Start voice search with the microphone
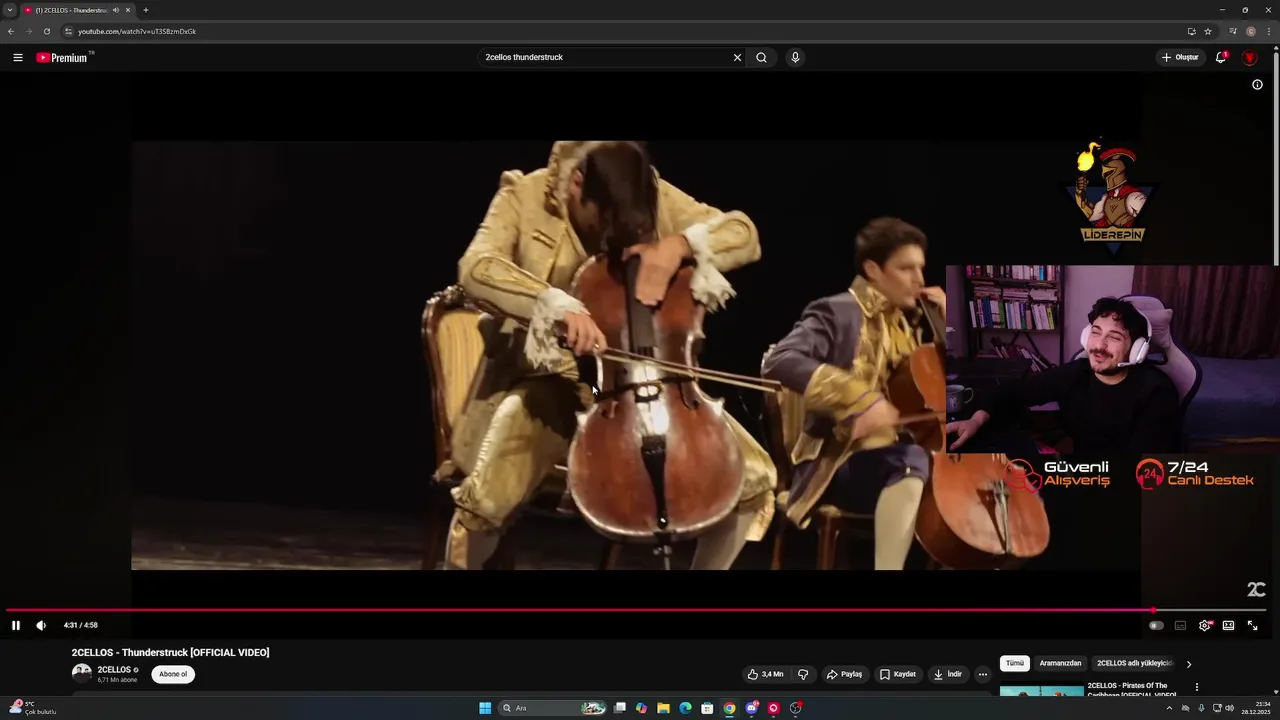 [x=795, y=57]
